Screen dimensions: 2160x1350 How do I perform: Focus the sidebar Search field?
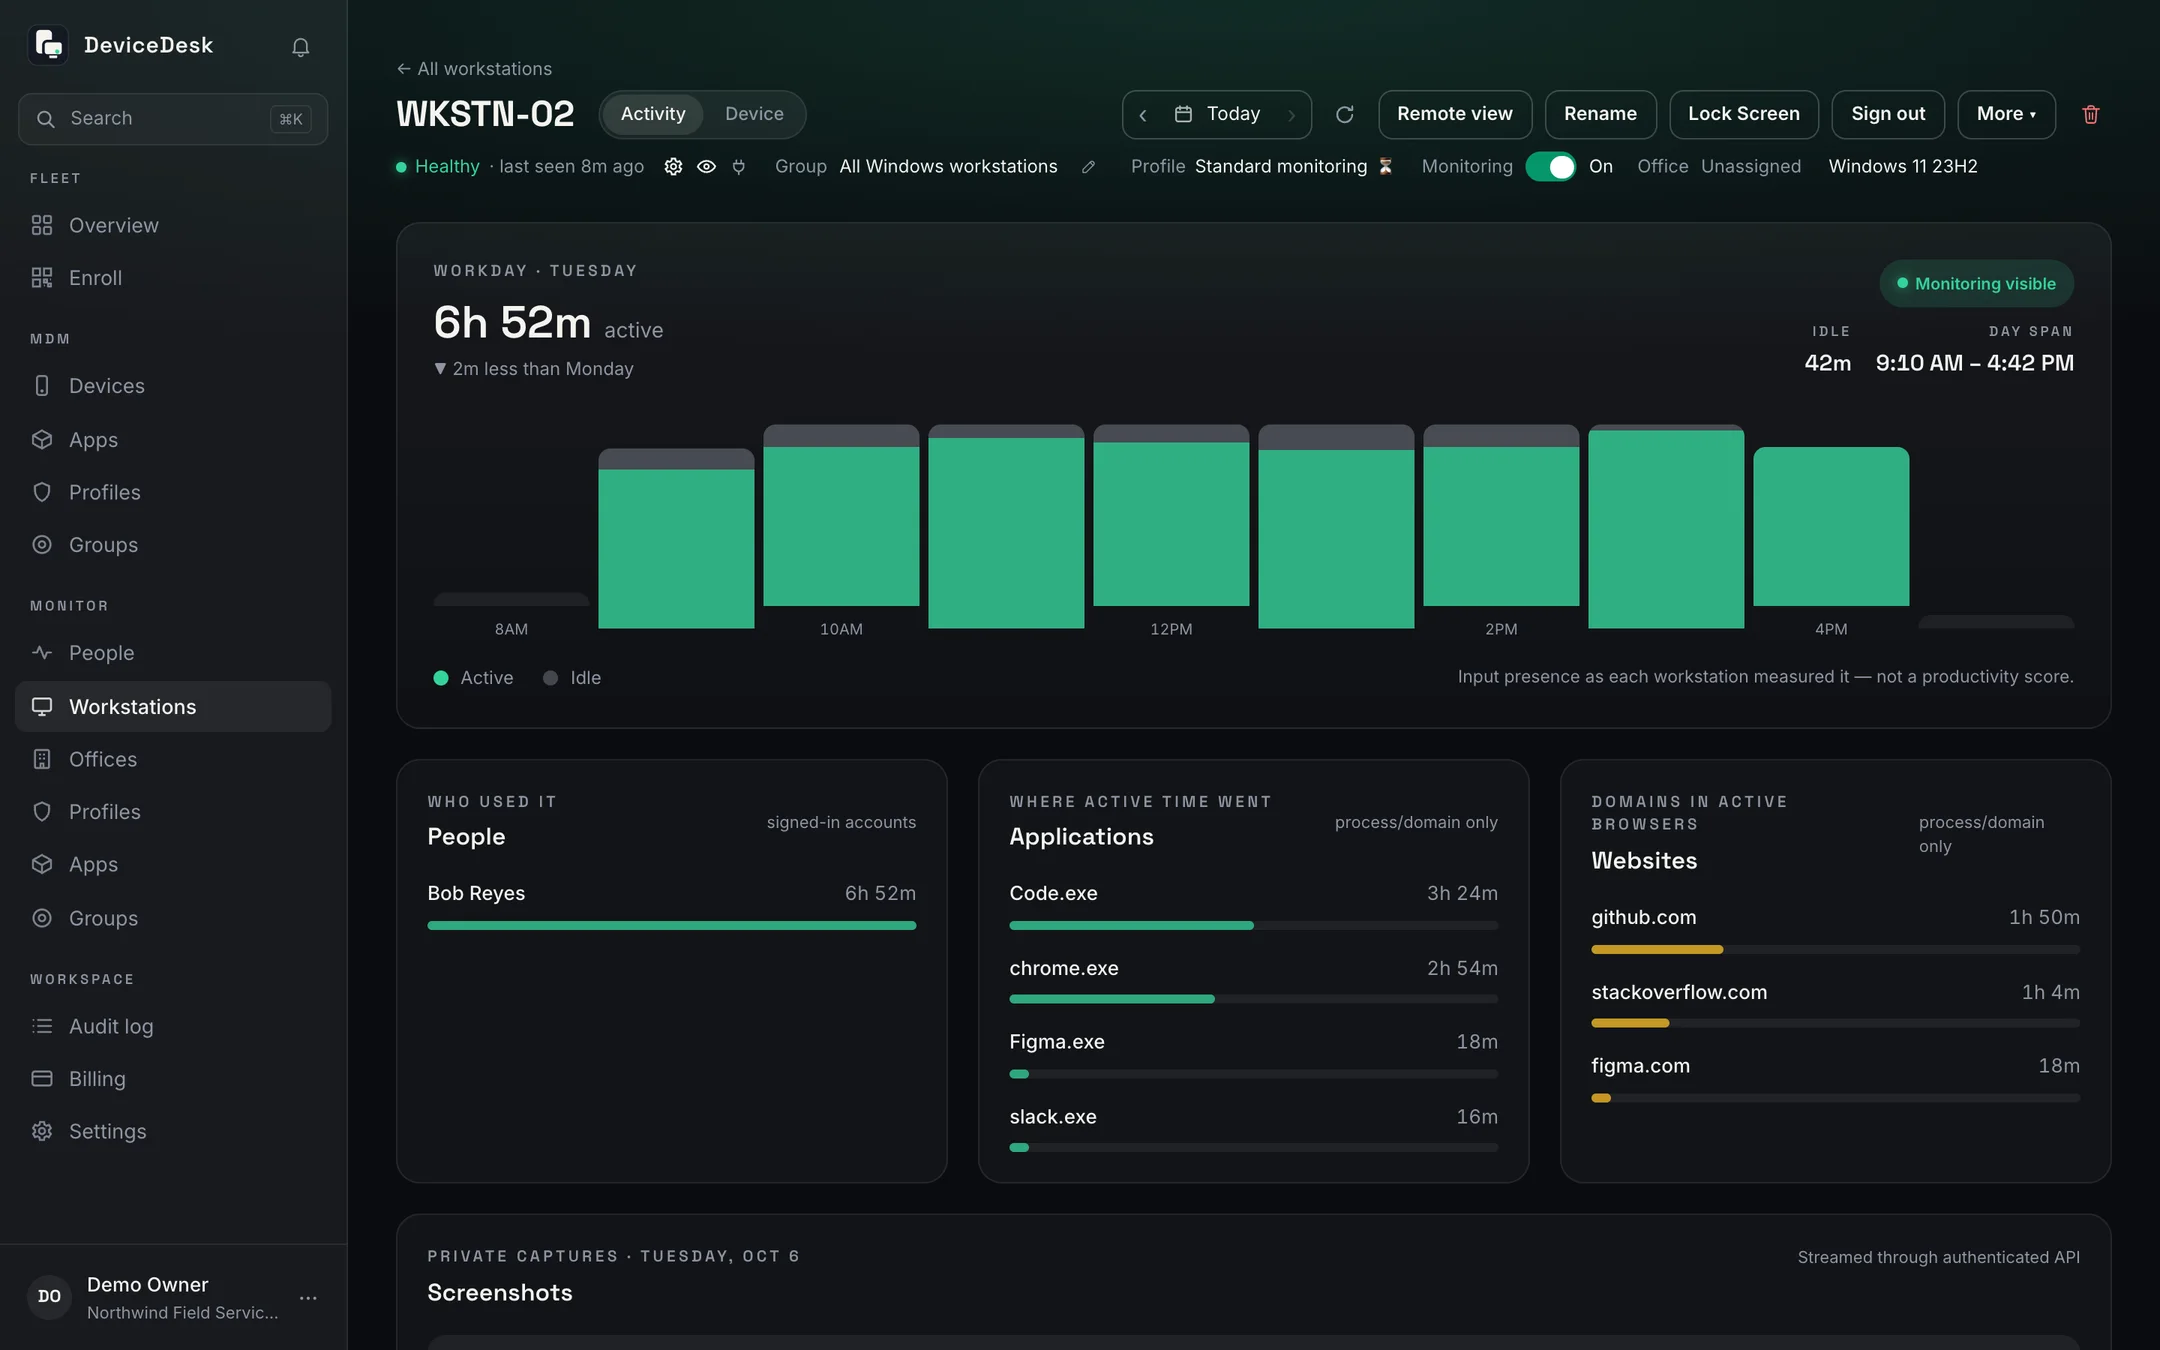tap(173, 119)
